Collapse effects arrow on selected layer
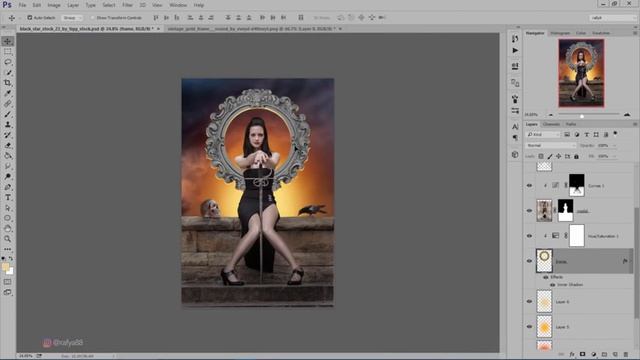Image resolution: width=640 pixels, height=360 pixels. tap(630, 261)
